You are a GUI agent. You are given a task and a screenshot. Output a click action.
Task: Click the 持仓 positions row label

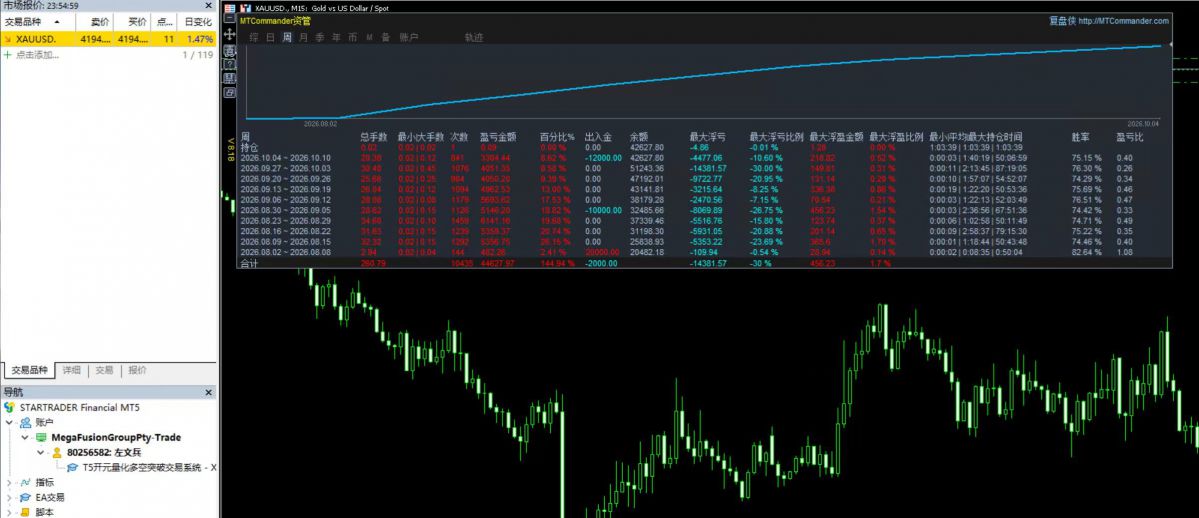point(249,147)
